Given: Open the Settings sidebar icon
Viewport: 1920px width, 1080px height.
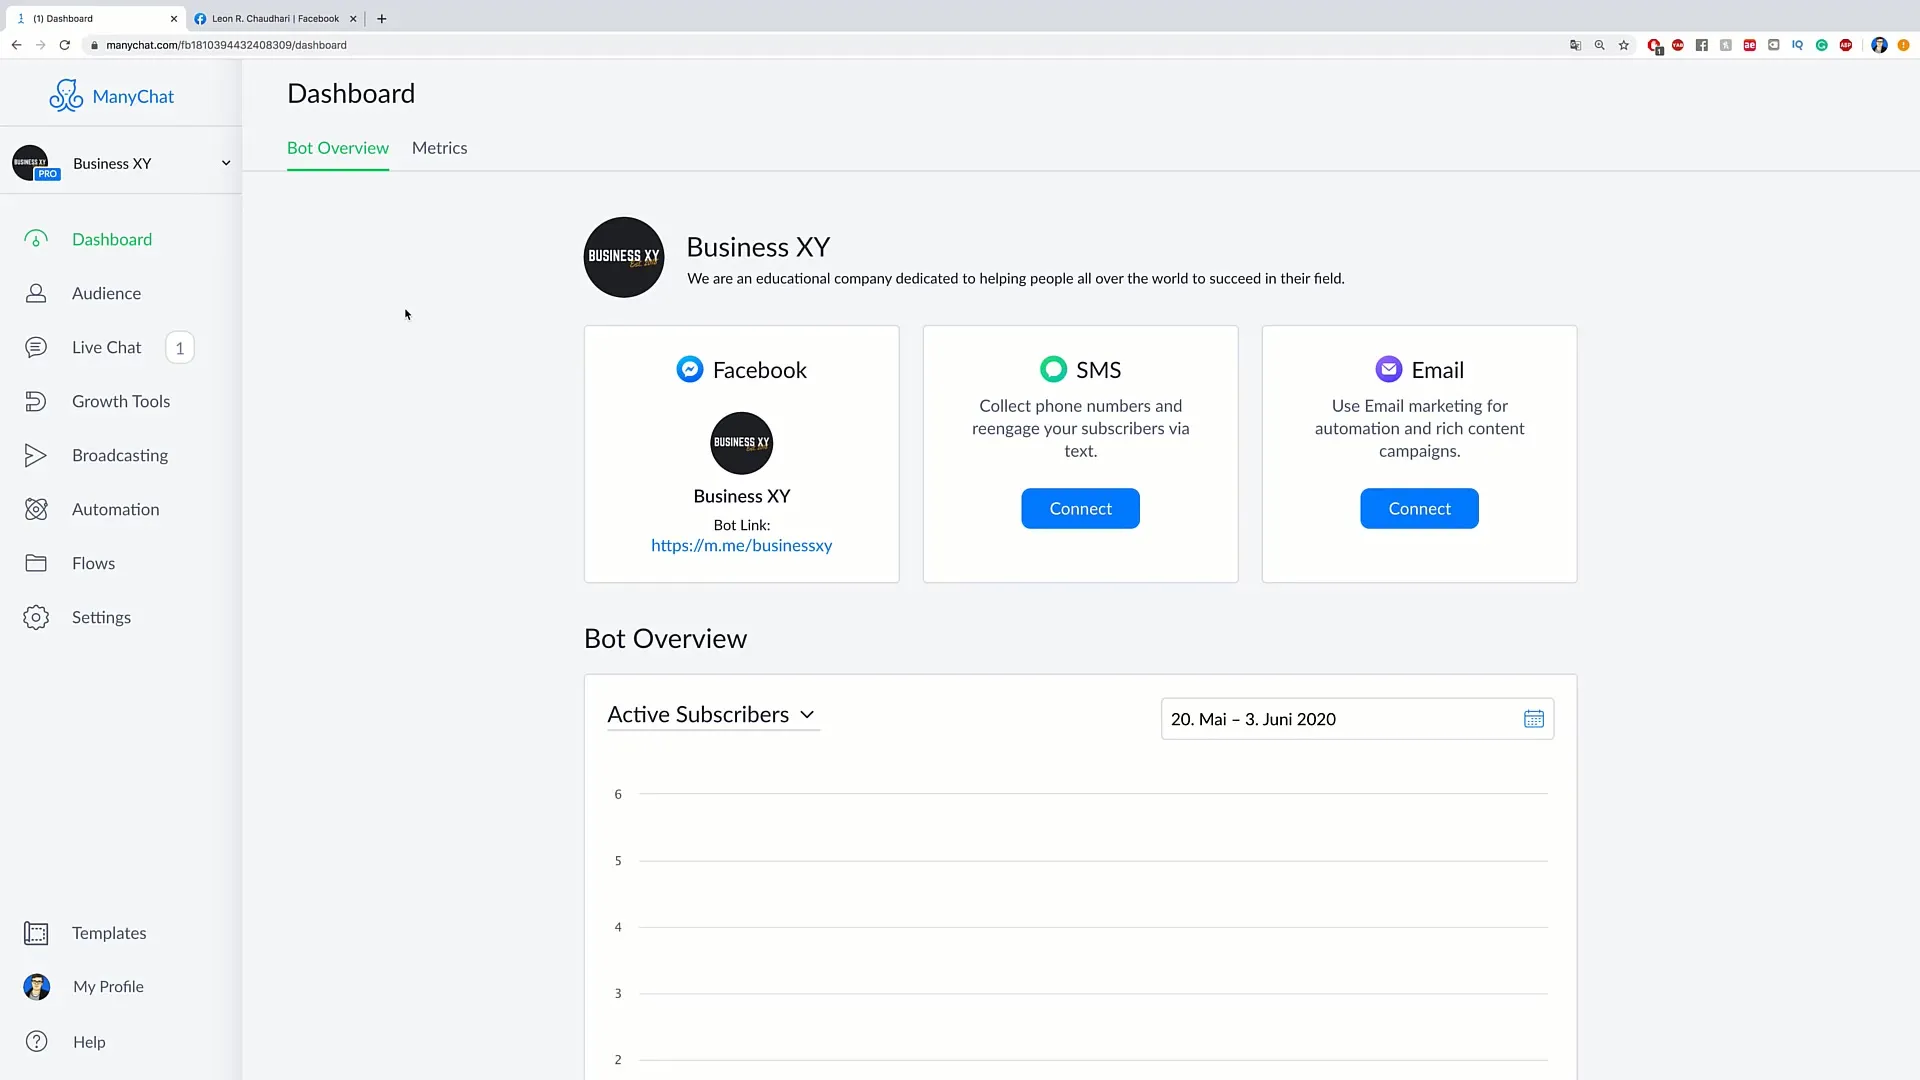Looking at the screenshot, I should [x=36, y=617].
